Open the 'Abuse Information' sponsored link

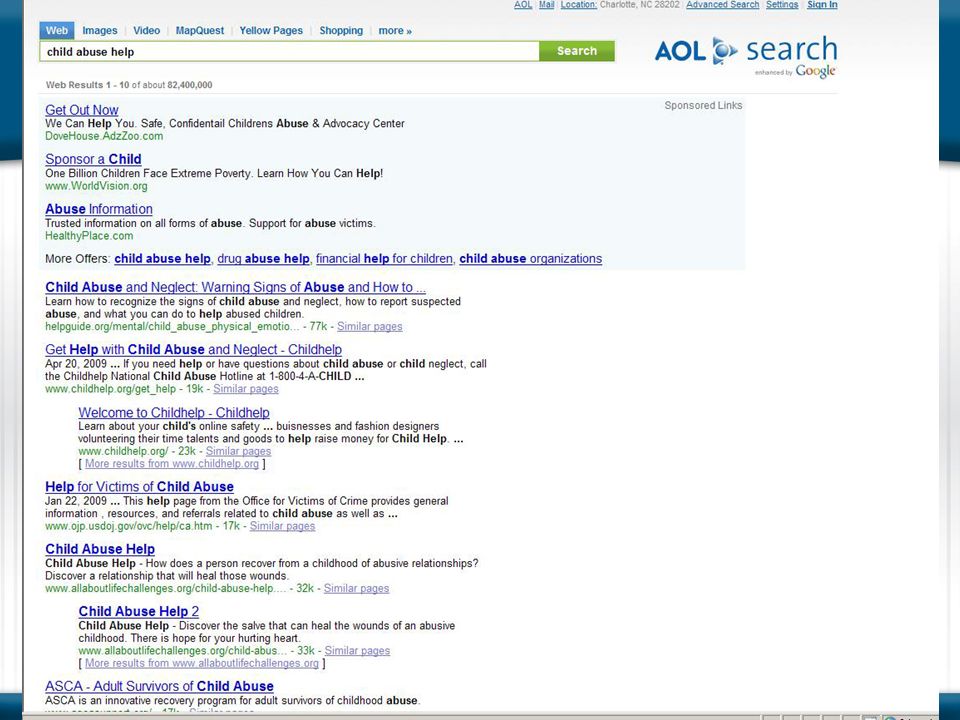(x=99, y=209)
